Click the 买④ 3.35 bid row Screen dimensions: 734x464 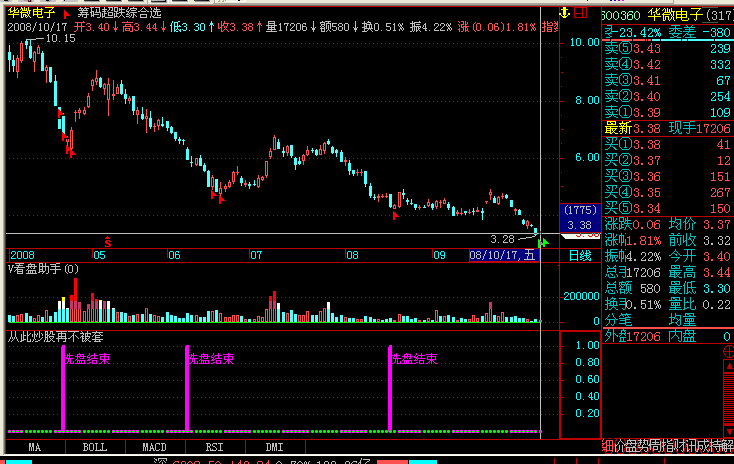pyautogui.click(x=668, y=192)
